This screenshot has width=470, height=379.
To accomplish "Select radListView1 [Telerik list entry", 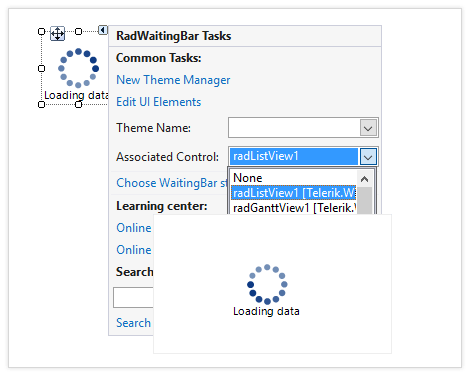I will (294, 193).
